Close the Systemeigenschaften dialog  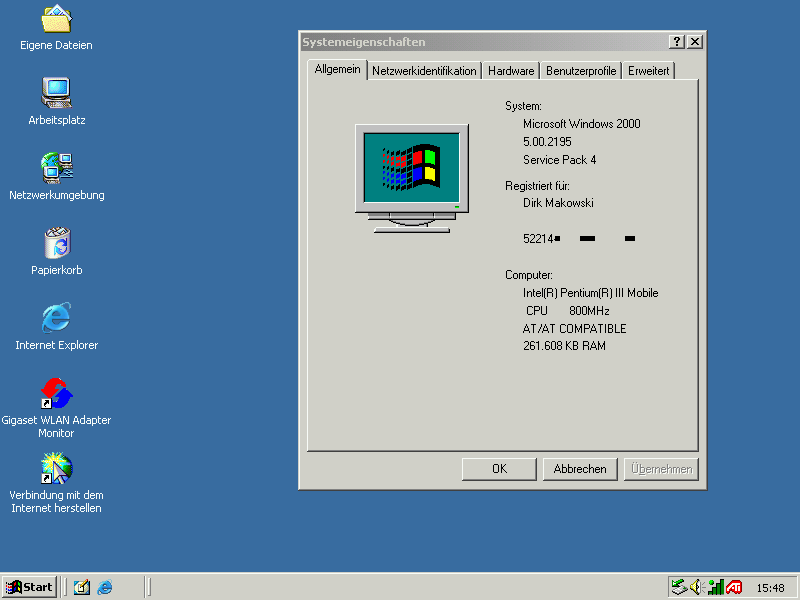695,42
